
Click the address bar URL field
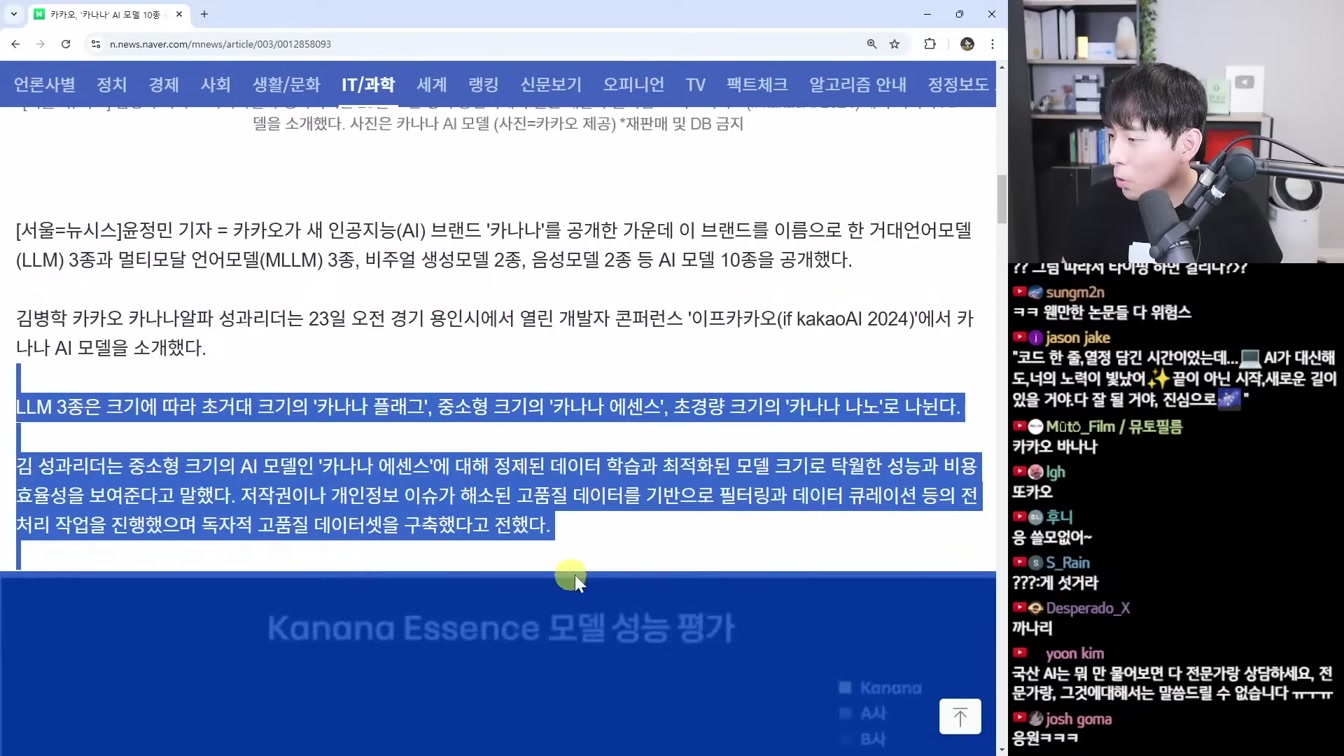tap(480, 44)
